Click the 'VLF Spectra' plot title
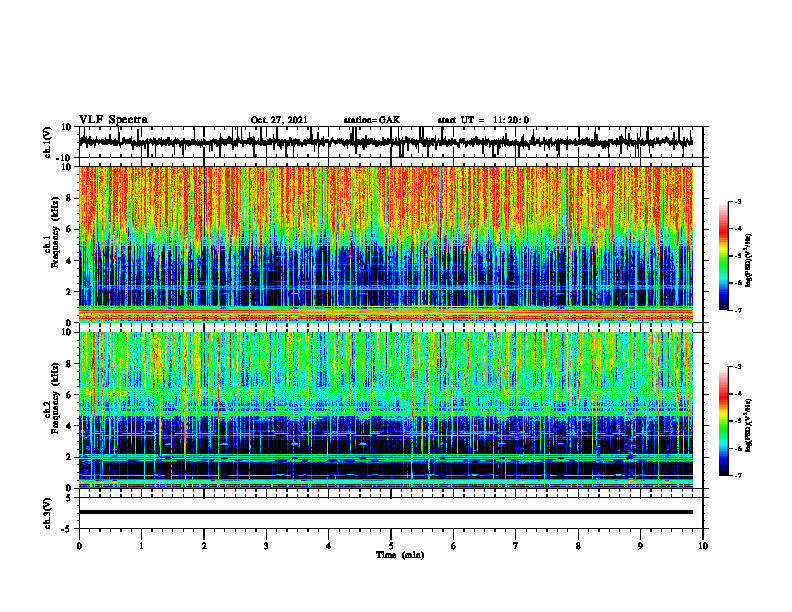The width and height of the screenshot is (792, 612). [113, 120]
